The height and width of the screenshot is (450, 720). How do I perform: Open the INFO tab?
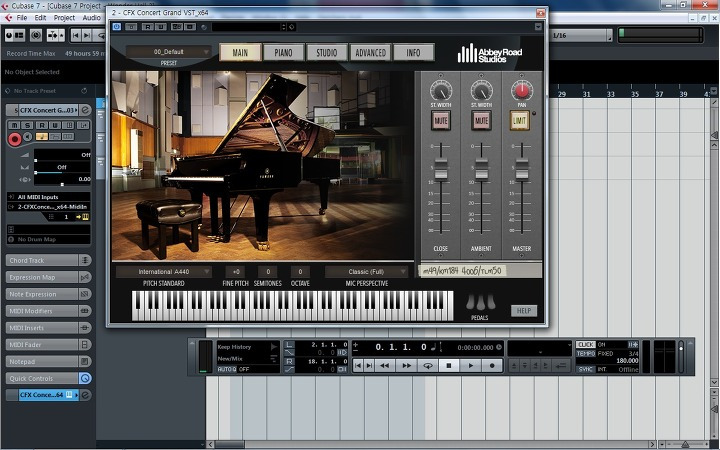click(413, 53)
